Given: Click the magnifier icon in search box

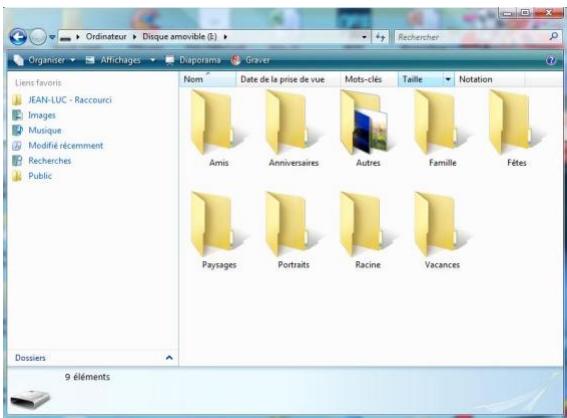Looking at the screenshot, I should pos(554,36).
